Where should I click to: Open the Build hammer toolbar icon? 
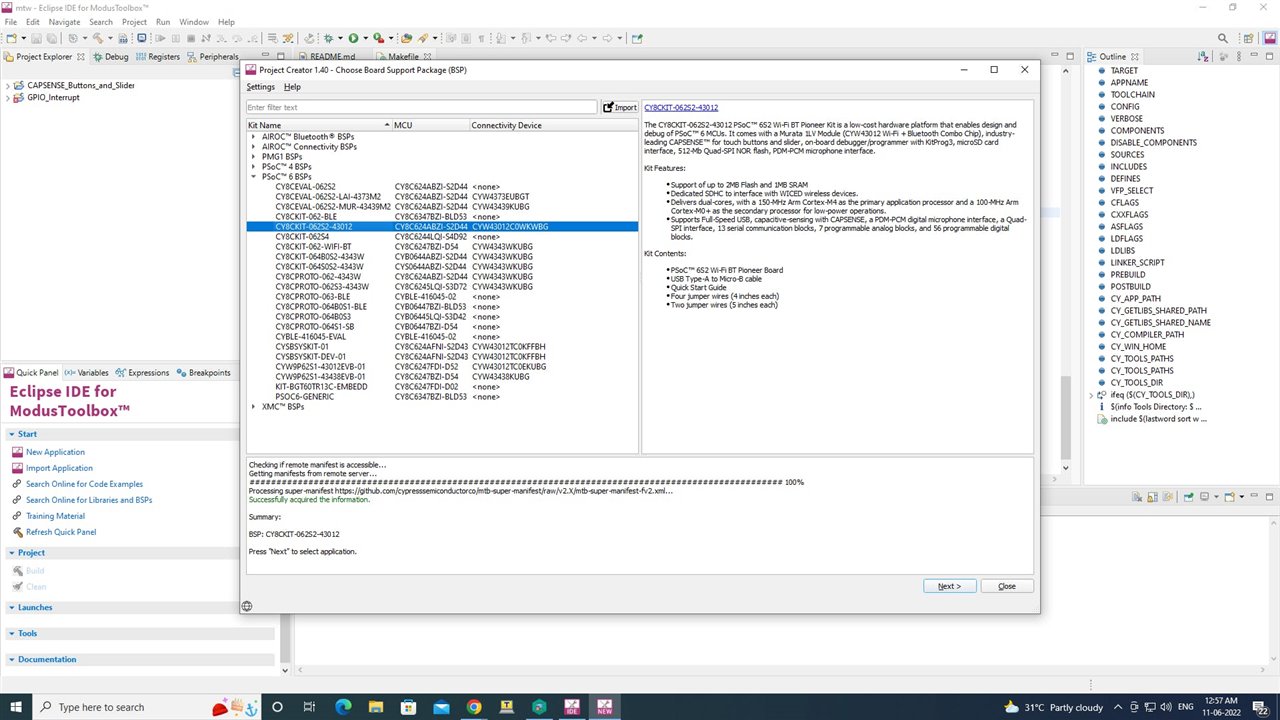pos(96,38)
